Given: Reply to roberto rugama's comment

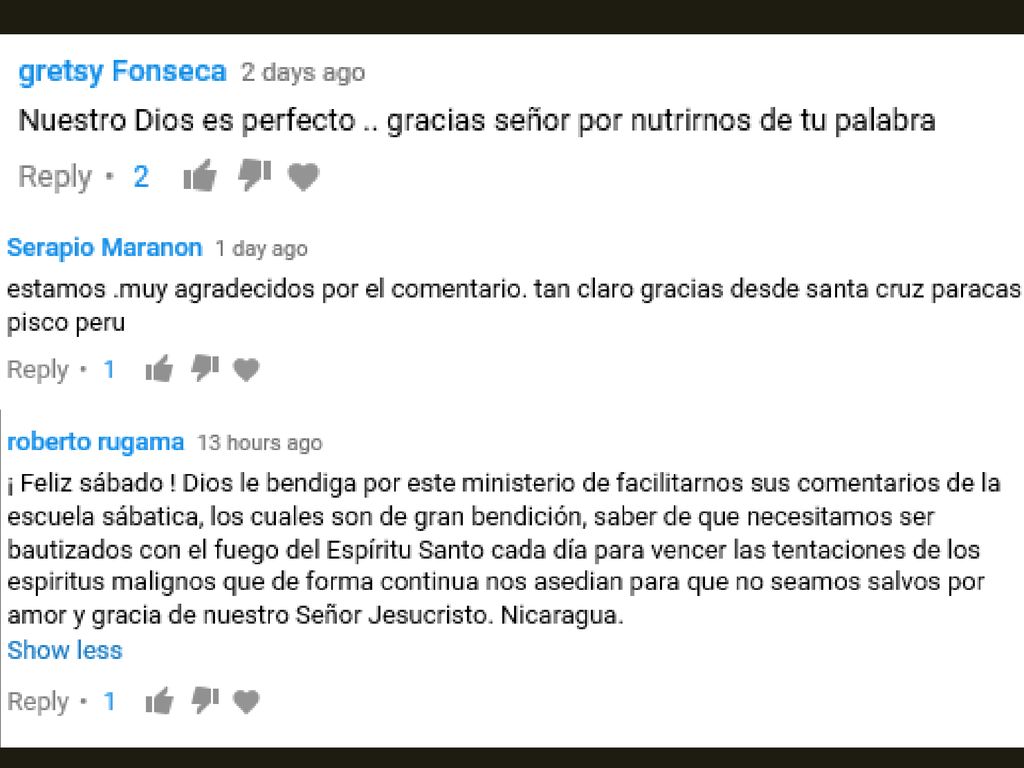Looking at the screenshot, I should click(37, 702).
